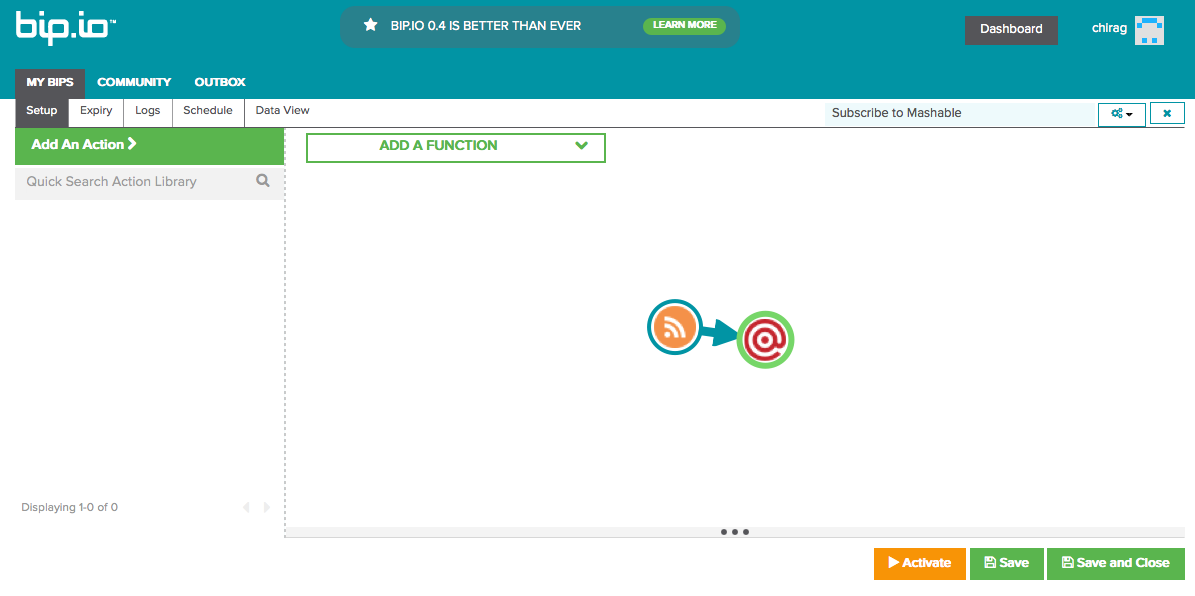This screenshot has height=596, width=1195.
Task: Click the BIP.IO 0.4 announcement text
Action: point(484,25)
